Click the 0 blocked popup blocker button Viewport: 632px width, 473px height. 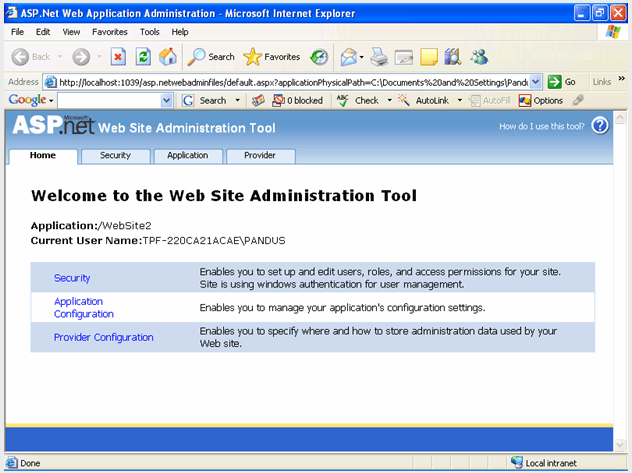297,100
